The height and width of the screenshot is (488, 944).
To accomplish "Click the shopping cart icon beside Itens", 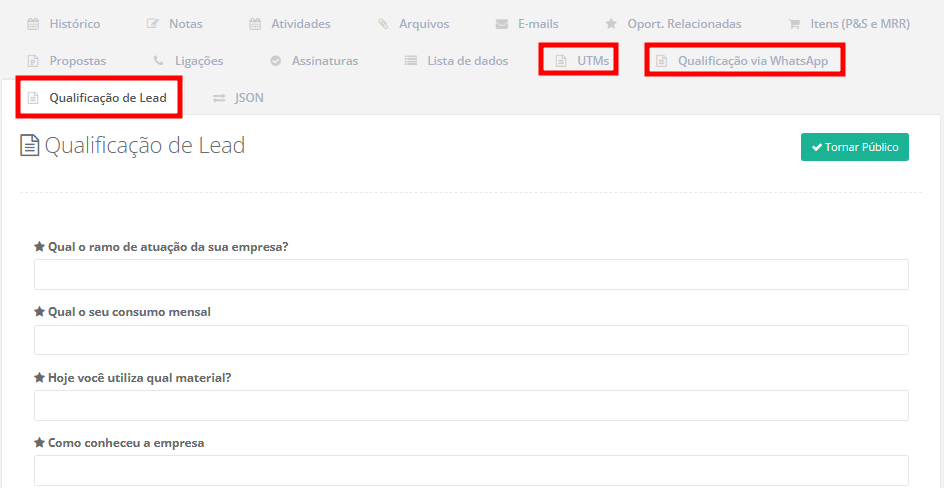I will coord(794,24).
